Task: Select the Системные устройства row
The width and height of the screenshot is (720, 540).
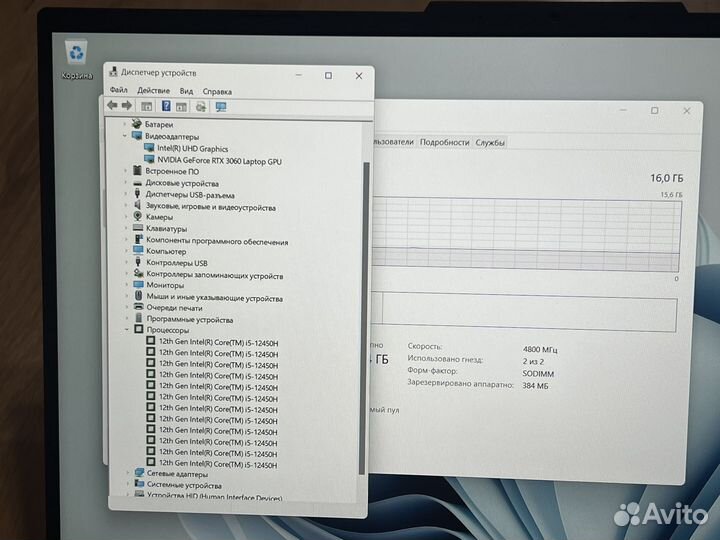Action: (x=184, y=485)
